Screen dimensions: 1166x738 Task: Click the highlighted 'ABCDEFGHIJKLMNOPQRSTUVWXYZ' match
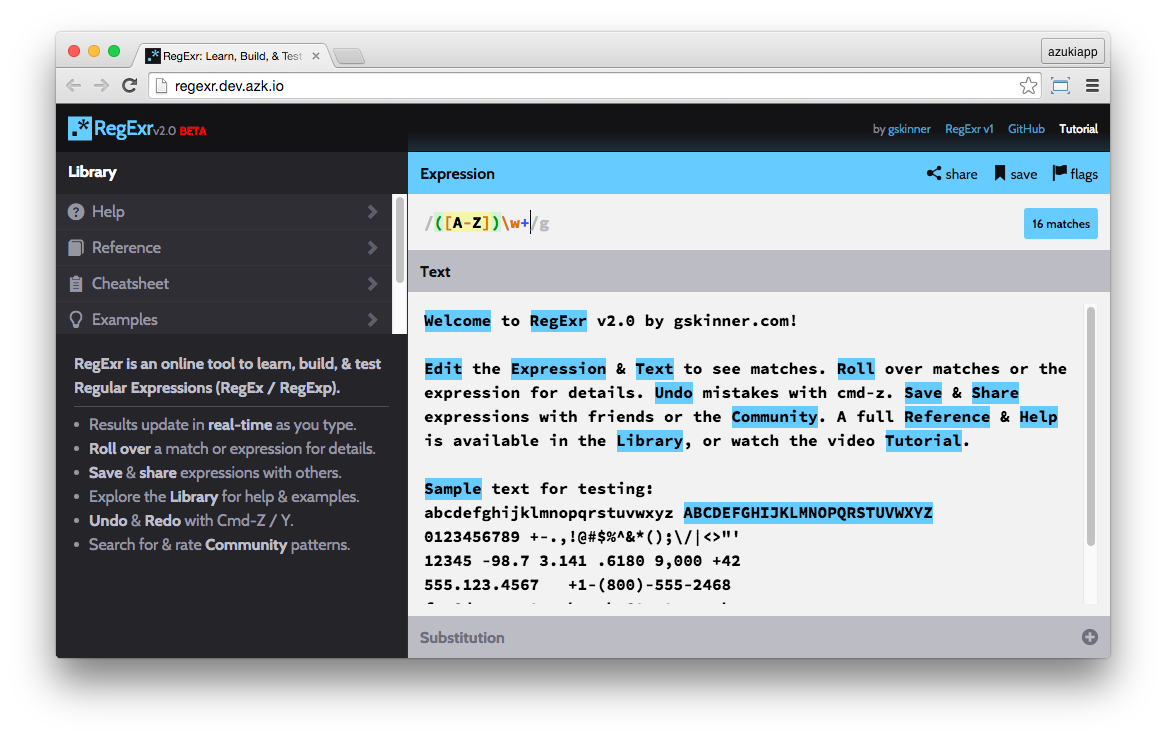[x=808, y=513]
